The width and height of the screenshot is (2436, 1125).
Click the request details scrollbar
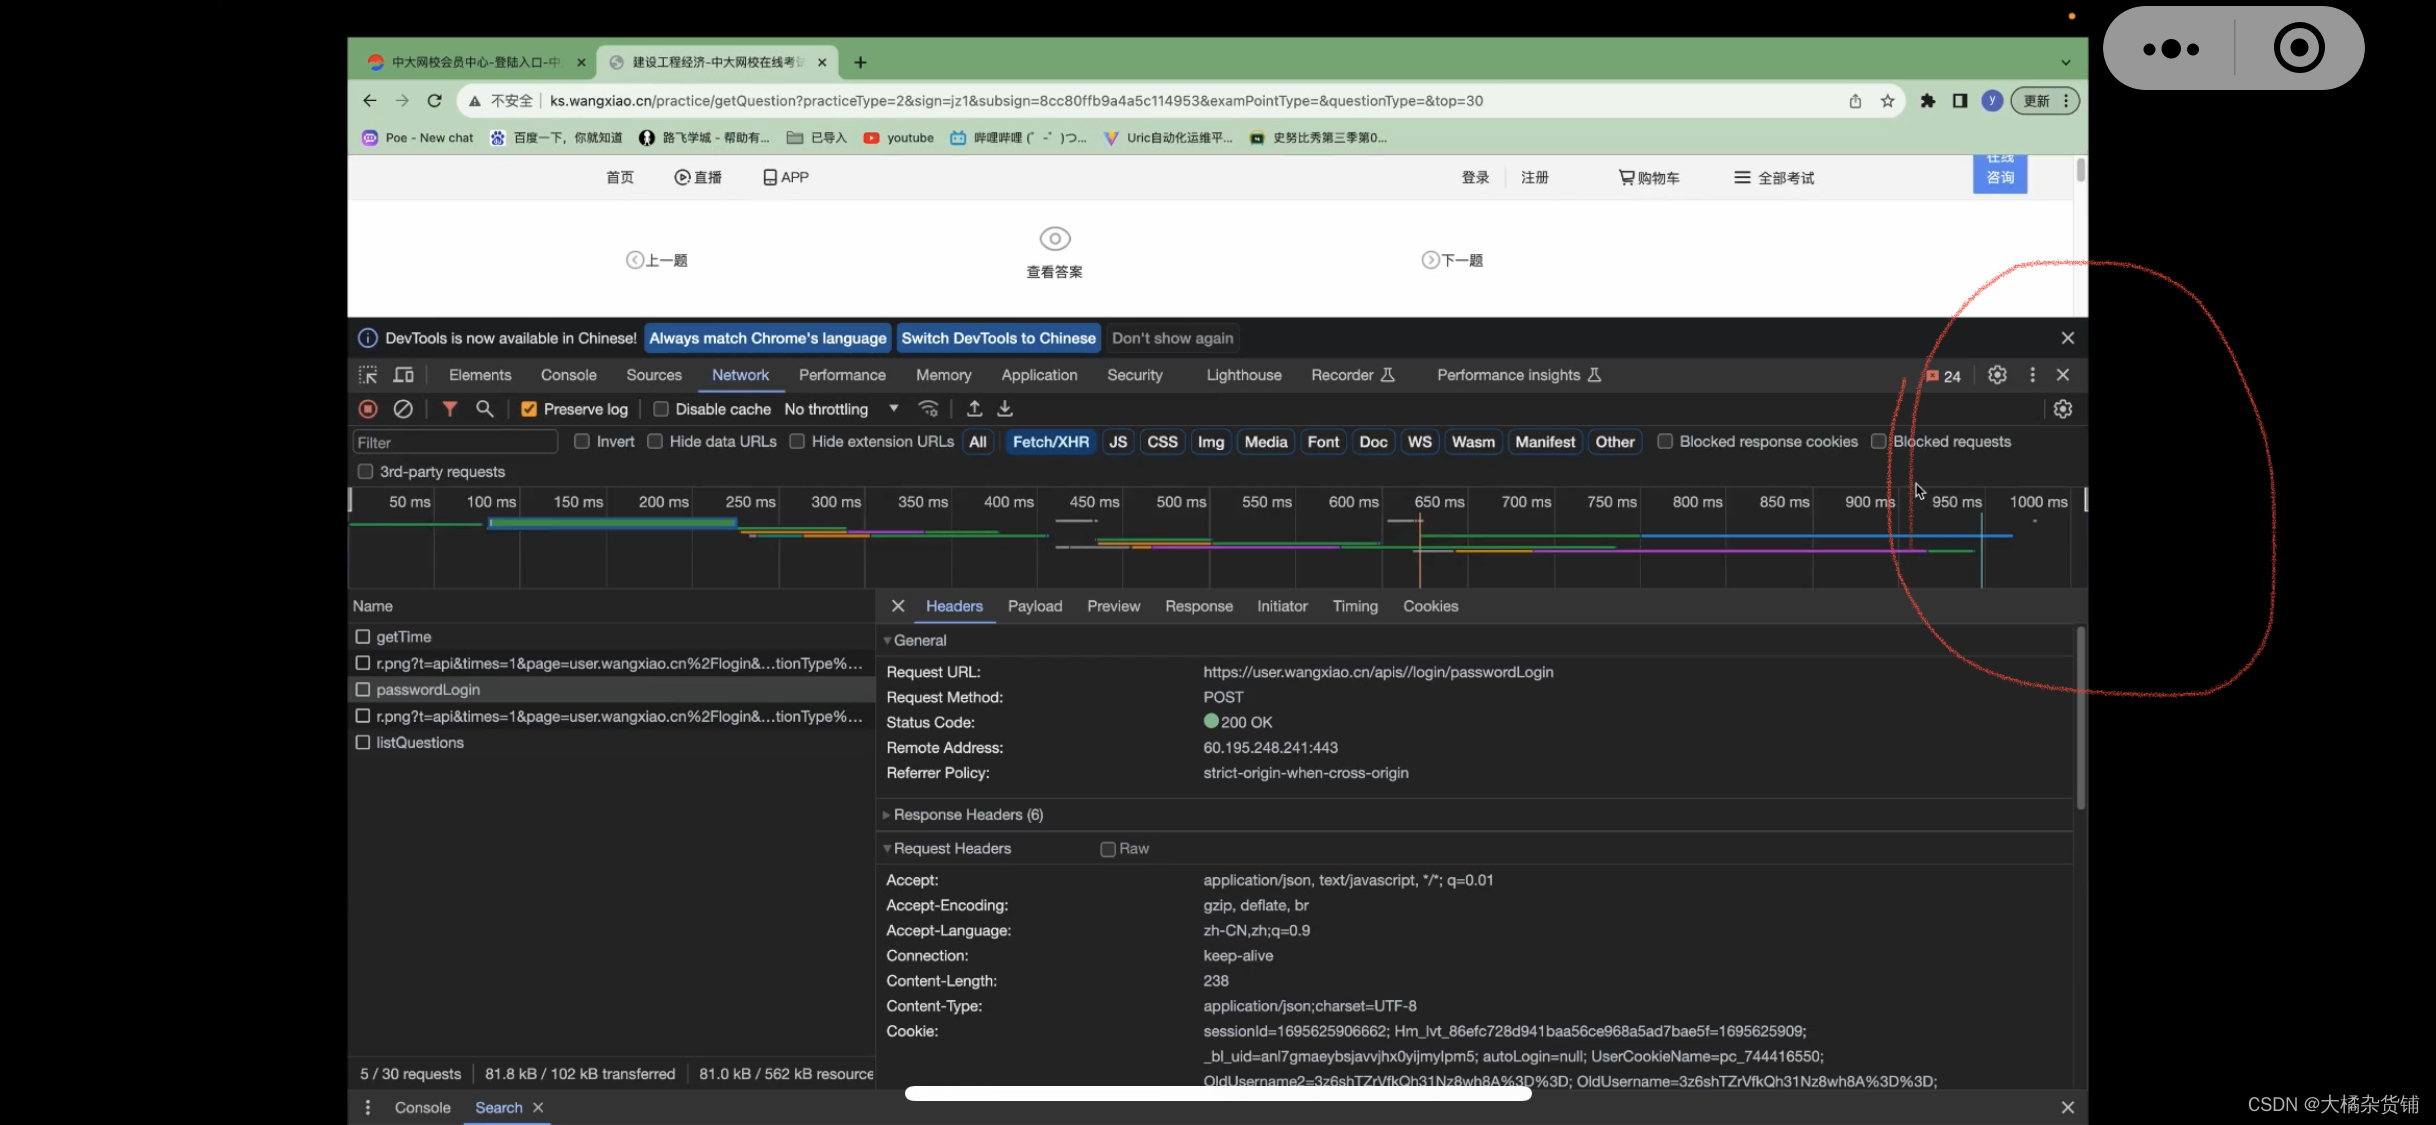point(2080,718)
